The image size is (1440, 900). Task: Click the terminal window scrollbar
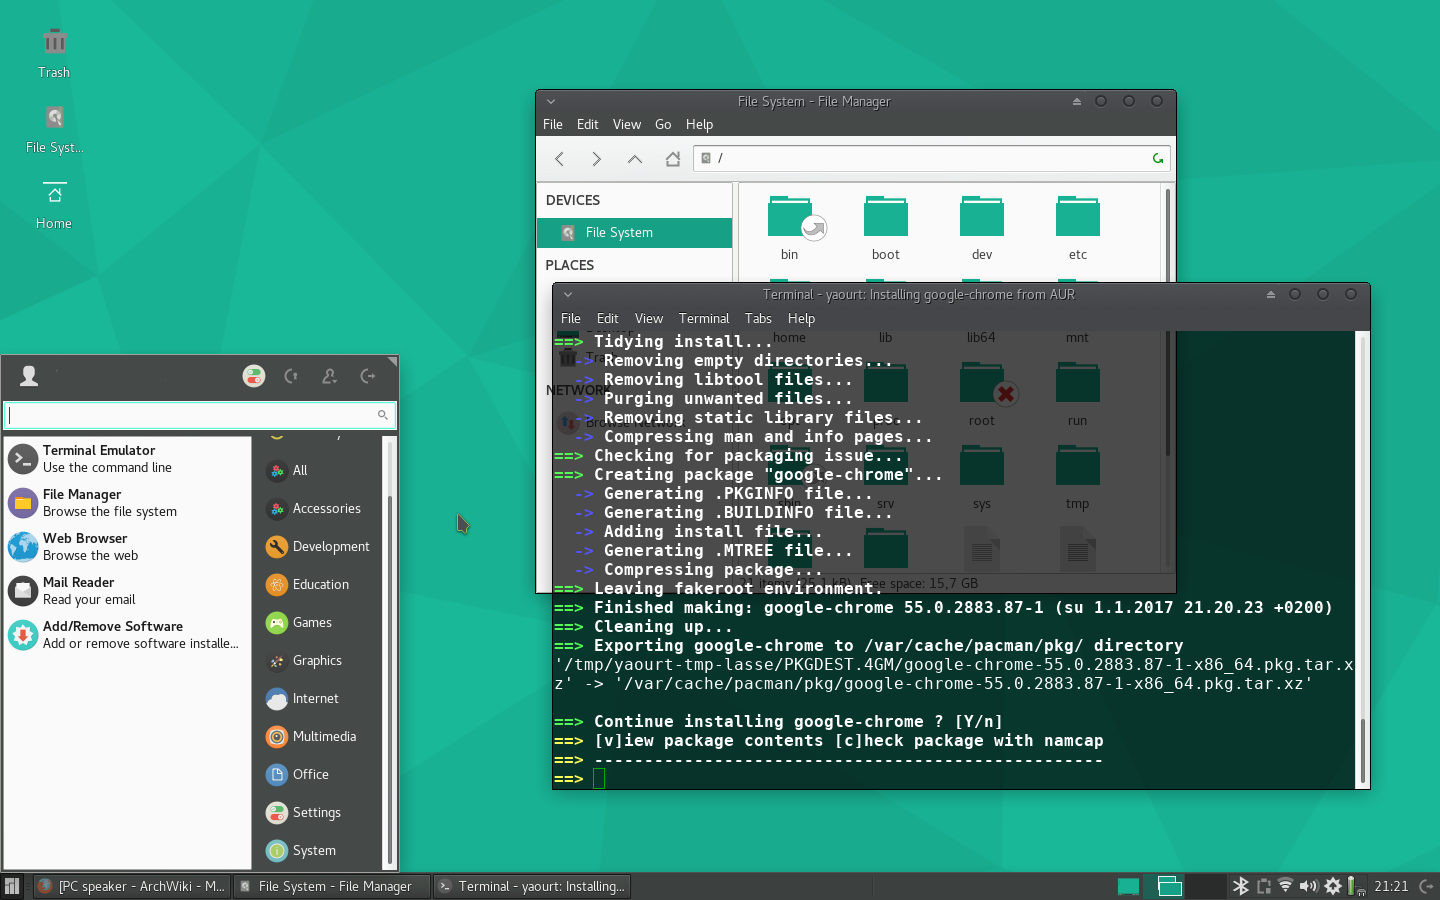coord(1361,558)
